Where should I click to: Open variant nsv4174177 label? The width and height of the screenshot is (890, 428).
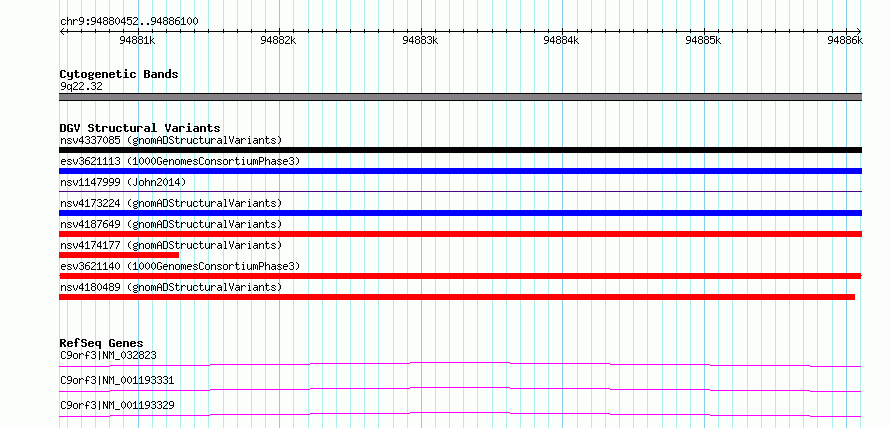coord(171,245)
